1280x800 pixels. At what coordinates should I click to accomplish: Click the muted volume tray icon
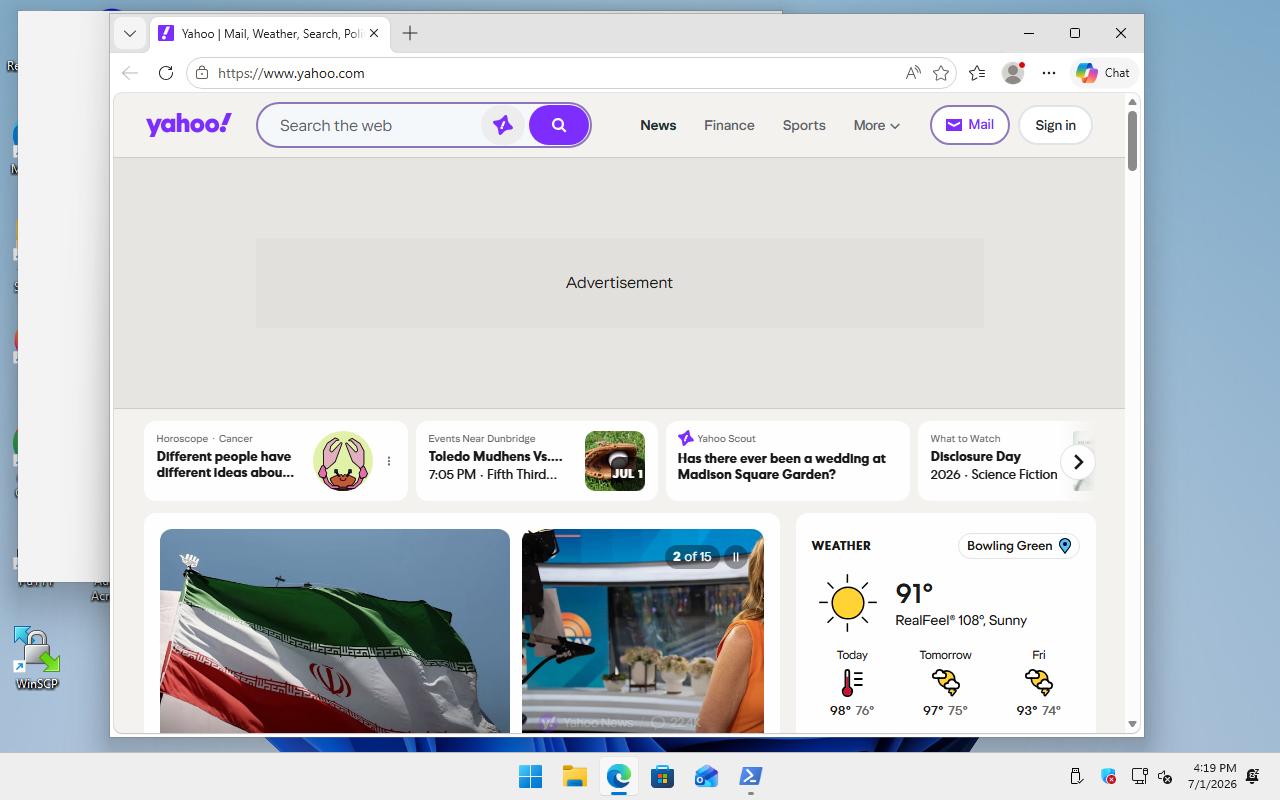tap(1165, 776)
